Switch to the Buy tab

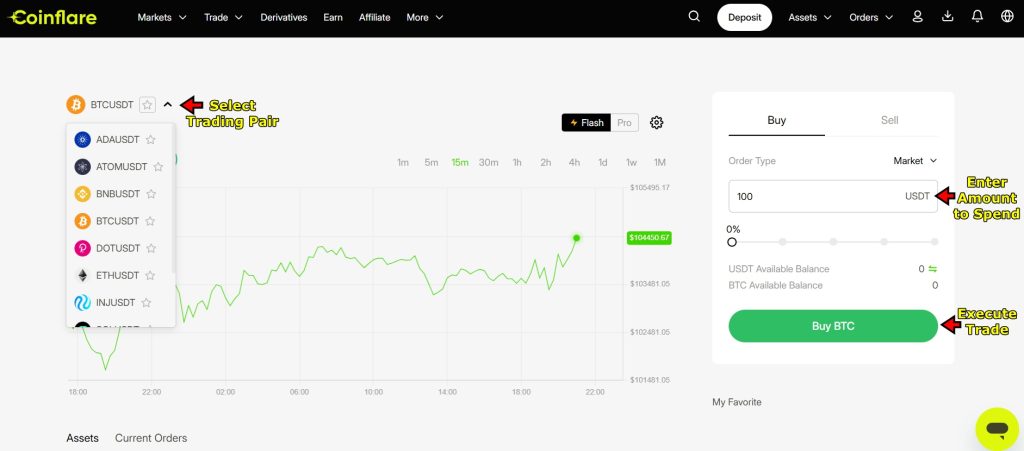coord(776,120)
